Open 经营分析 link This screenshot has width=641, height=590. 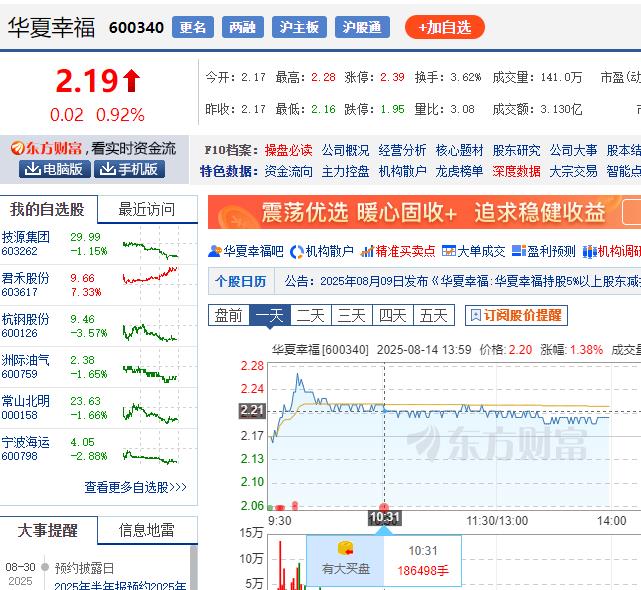coord(402,150)
